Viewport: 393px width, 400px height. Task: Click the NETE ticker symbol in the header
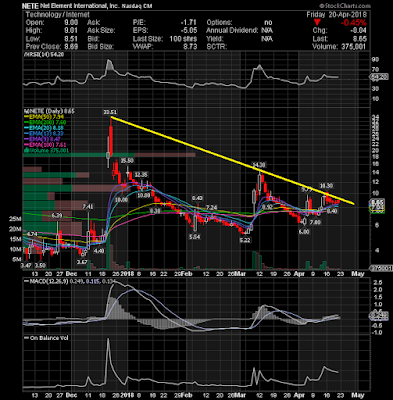[x=31, y=6]
